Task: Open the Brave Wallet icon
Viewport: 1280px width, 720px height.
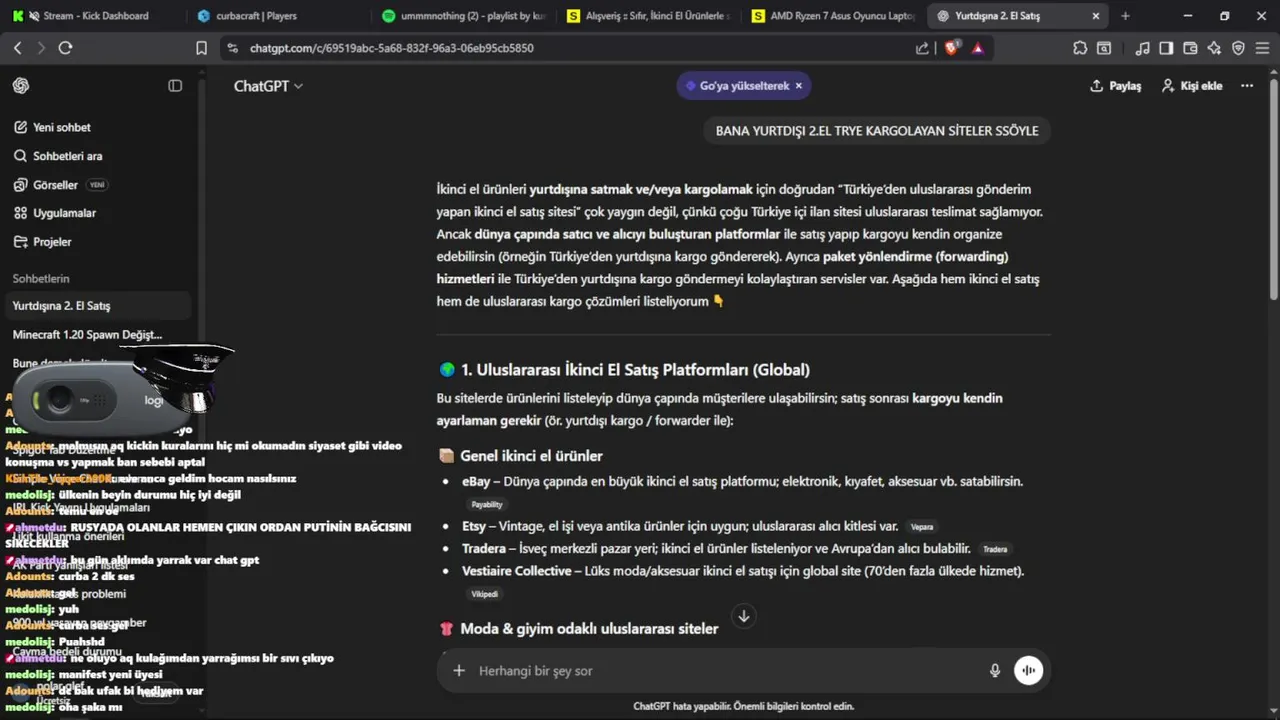Action: click(x=1190, y=48)
